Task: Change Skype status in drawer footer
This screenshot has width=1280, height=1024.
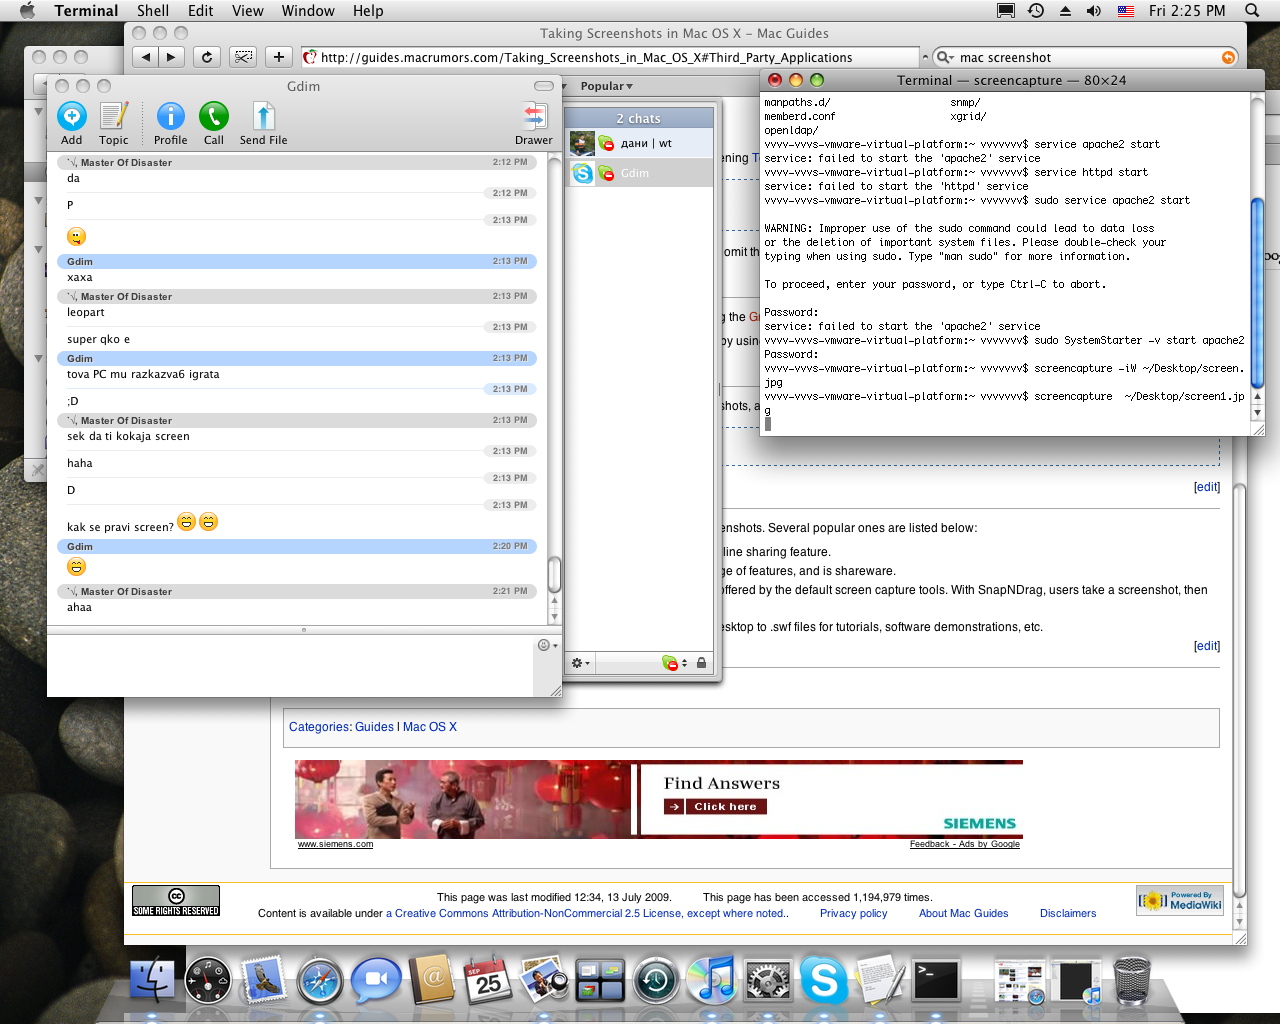Action: pyautogui.click(x=674, y=663)
